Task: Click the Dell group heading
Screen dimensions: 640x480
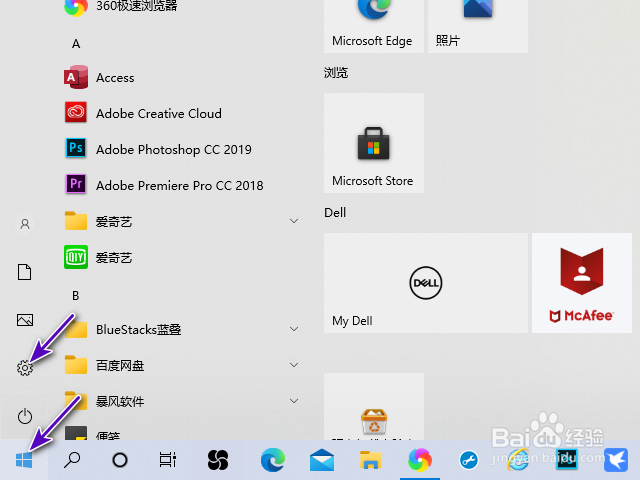Action: coord(335,212)
